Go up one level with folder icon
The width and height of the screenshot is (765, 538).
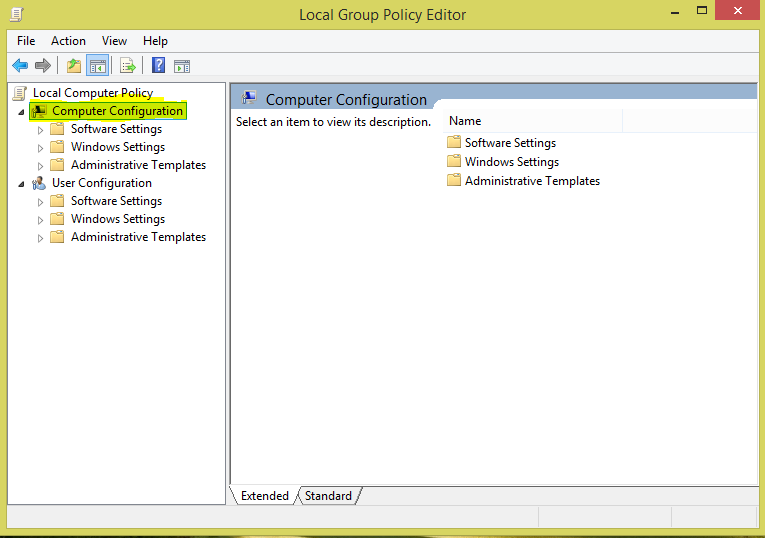74,65
